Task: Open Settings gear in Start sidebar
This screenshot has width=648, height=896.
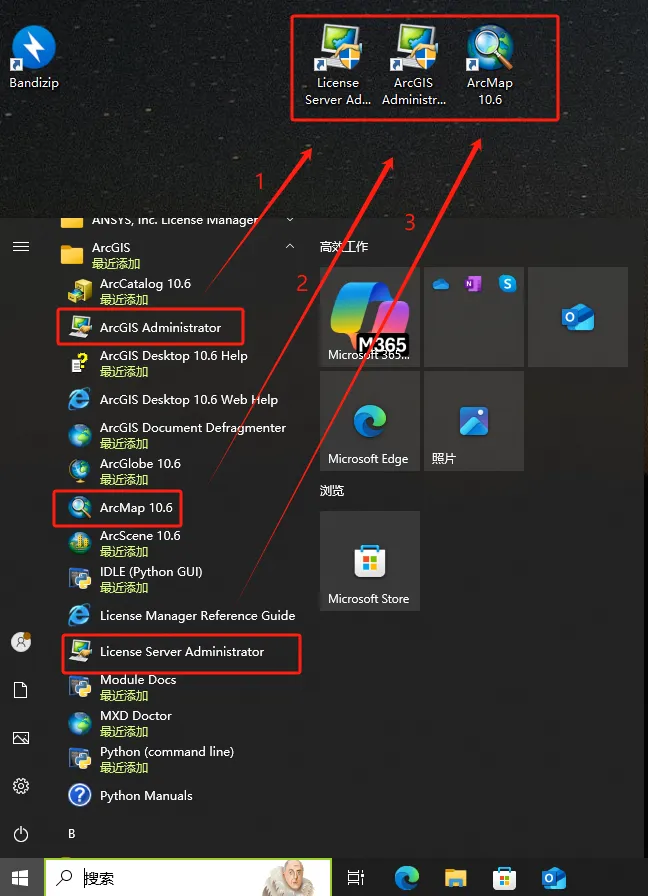Action: pos(21,786)
